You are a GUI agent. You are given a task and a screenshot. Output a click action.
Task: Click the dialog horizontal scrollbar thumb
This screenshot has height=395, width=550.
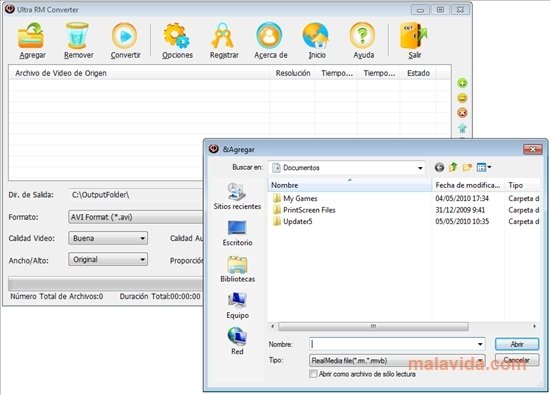point(373,326)
